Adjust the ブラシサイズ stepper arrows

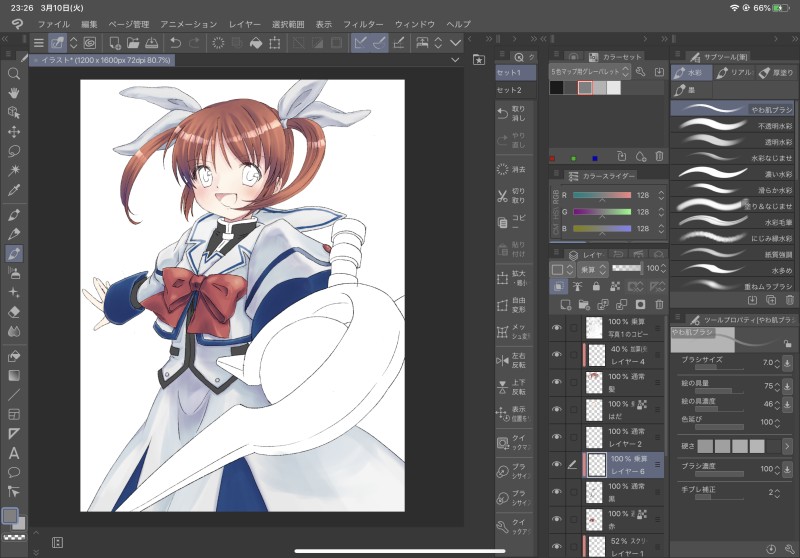point(777,363)
